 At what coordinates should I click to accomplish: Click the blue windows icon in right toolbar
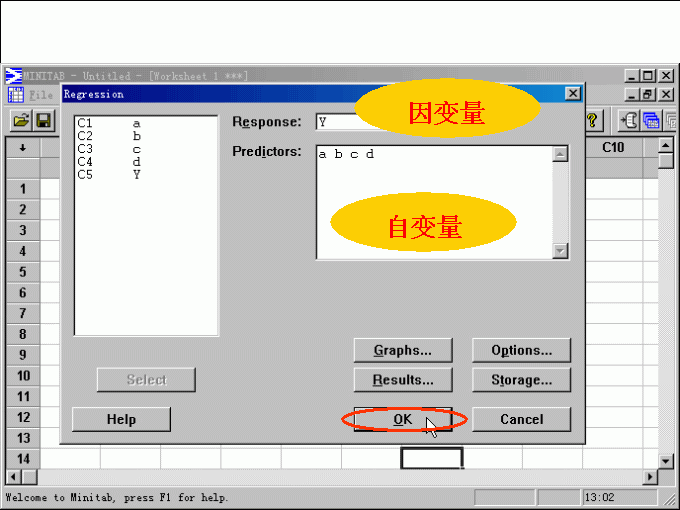651,121
